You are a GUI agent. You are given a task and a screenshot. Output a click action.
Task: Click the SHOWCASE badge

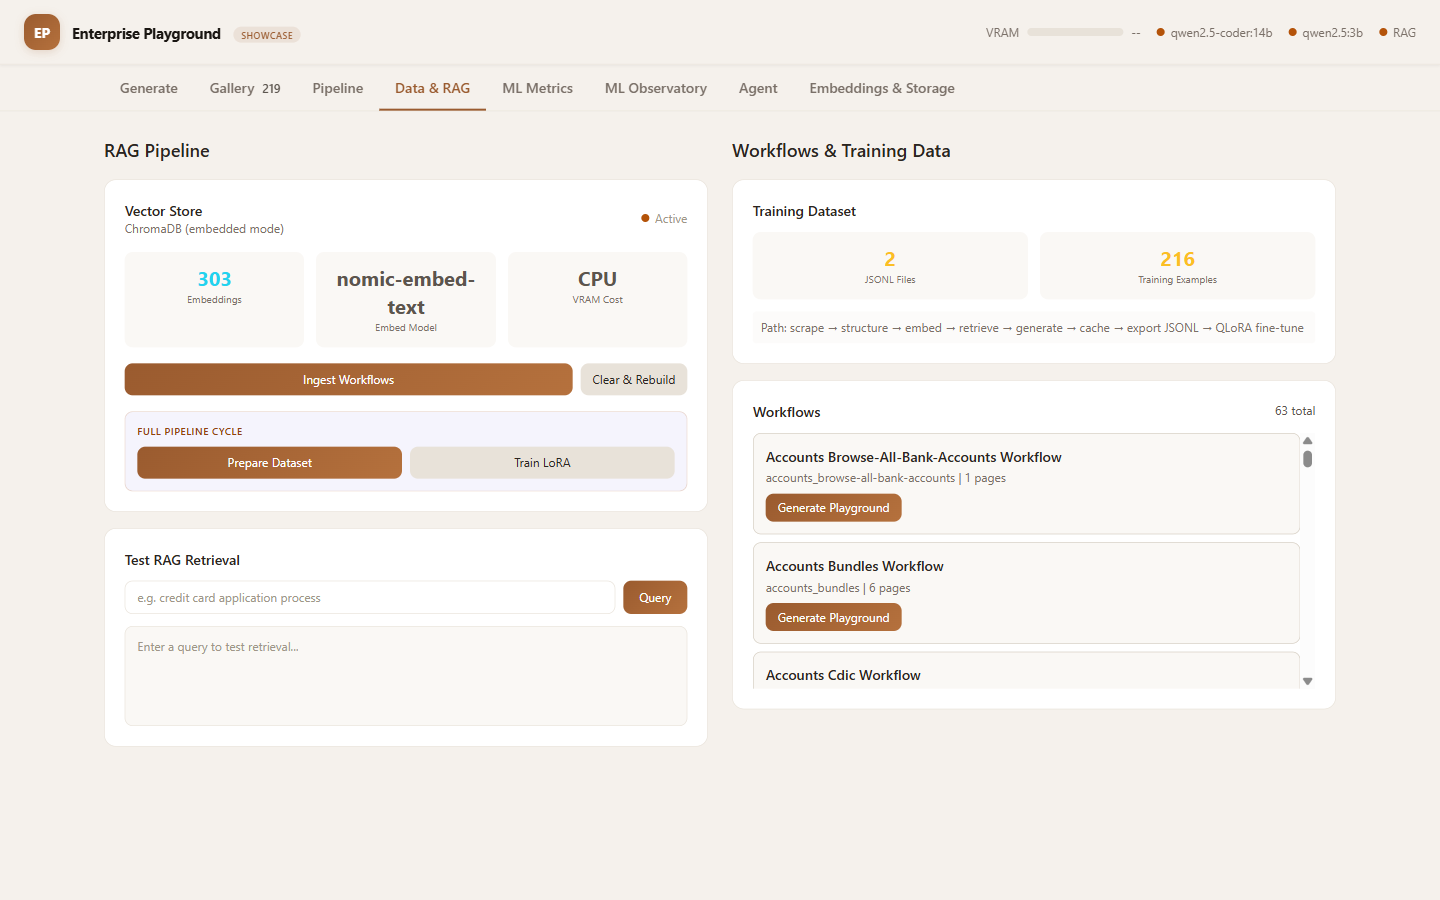(x=267, y=35)
